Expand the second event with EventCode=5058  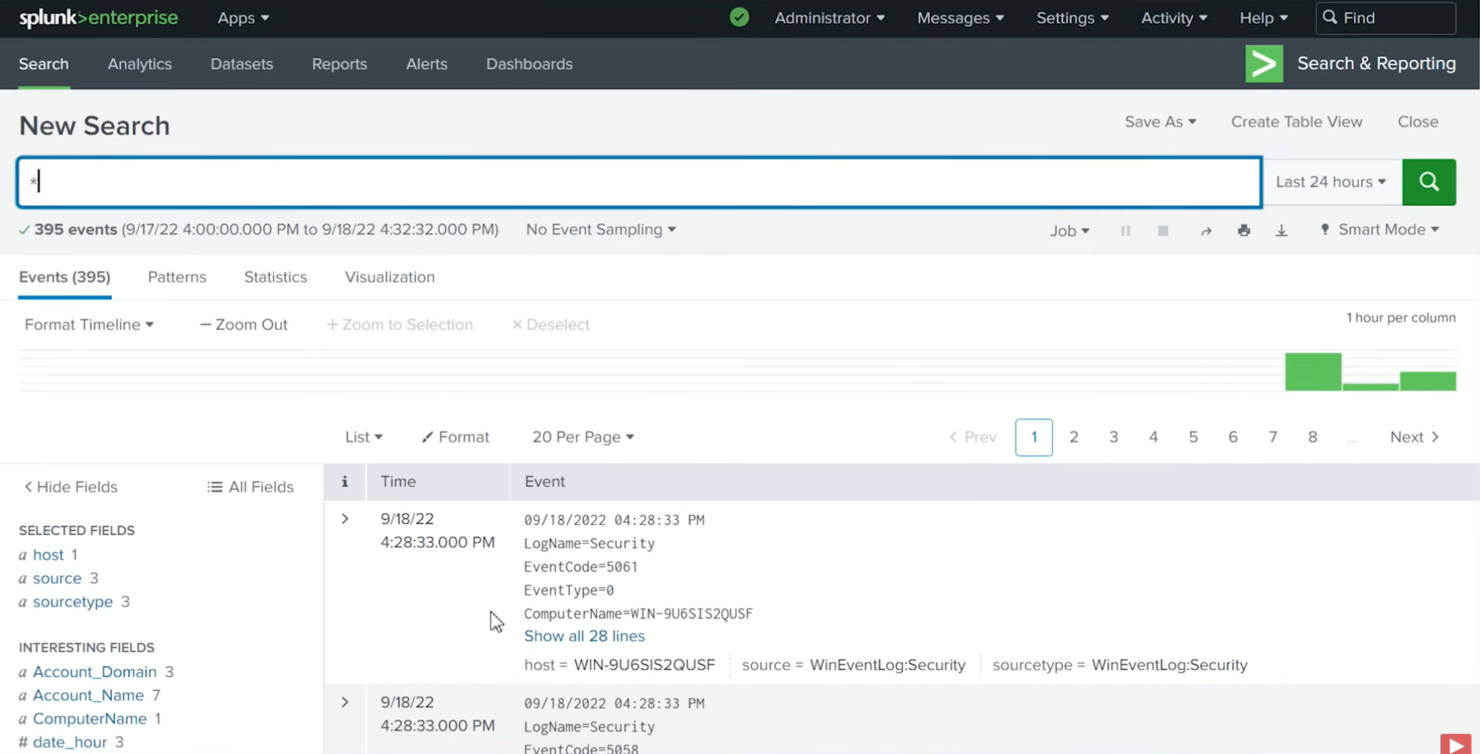pos(345,703)
